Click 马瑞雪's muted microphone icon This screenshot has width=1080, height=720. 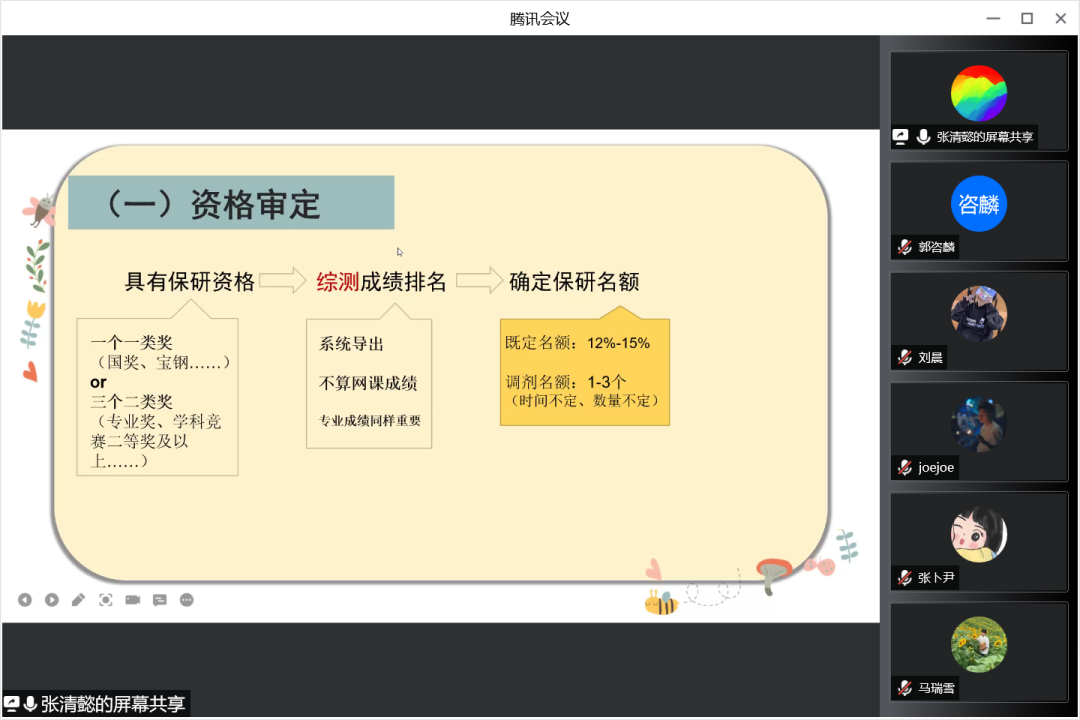click(905, 687)
